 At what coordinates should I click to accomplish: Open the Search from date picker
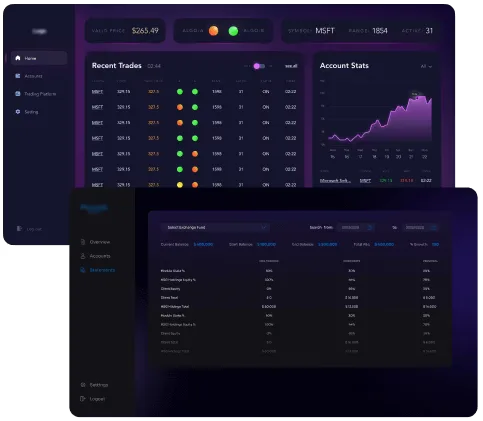point(369,227)
